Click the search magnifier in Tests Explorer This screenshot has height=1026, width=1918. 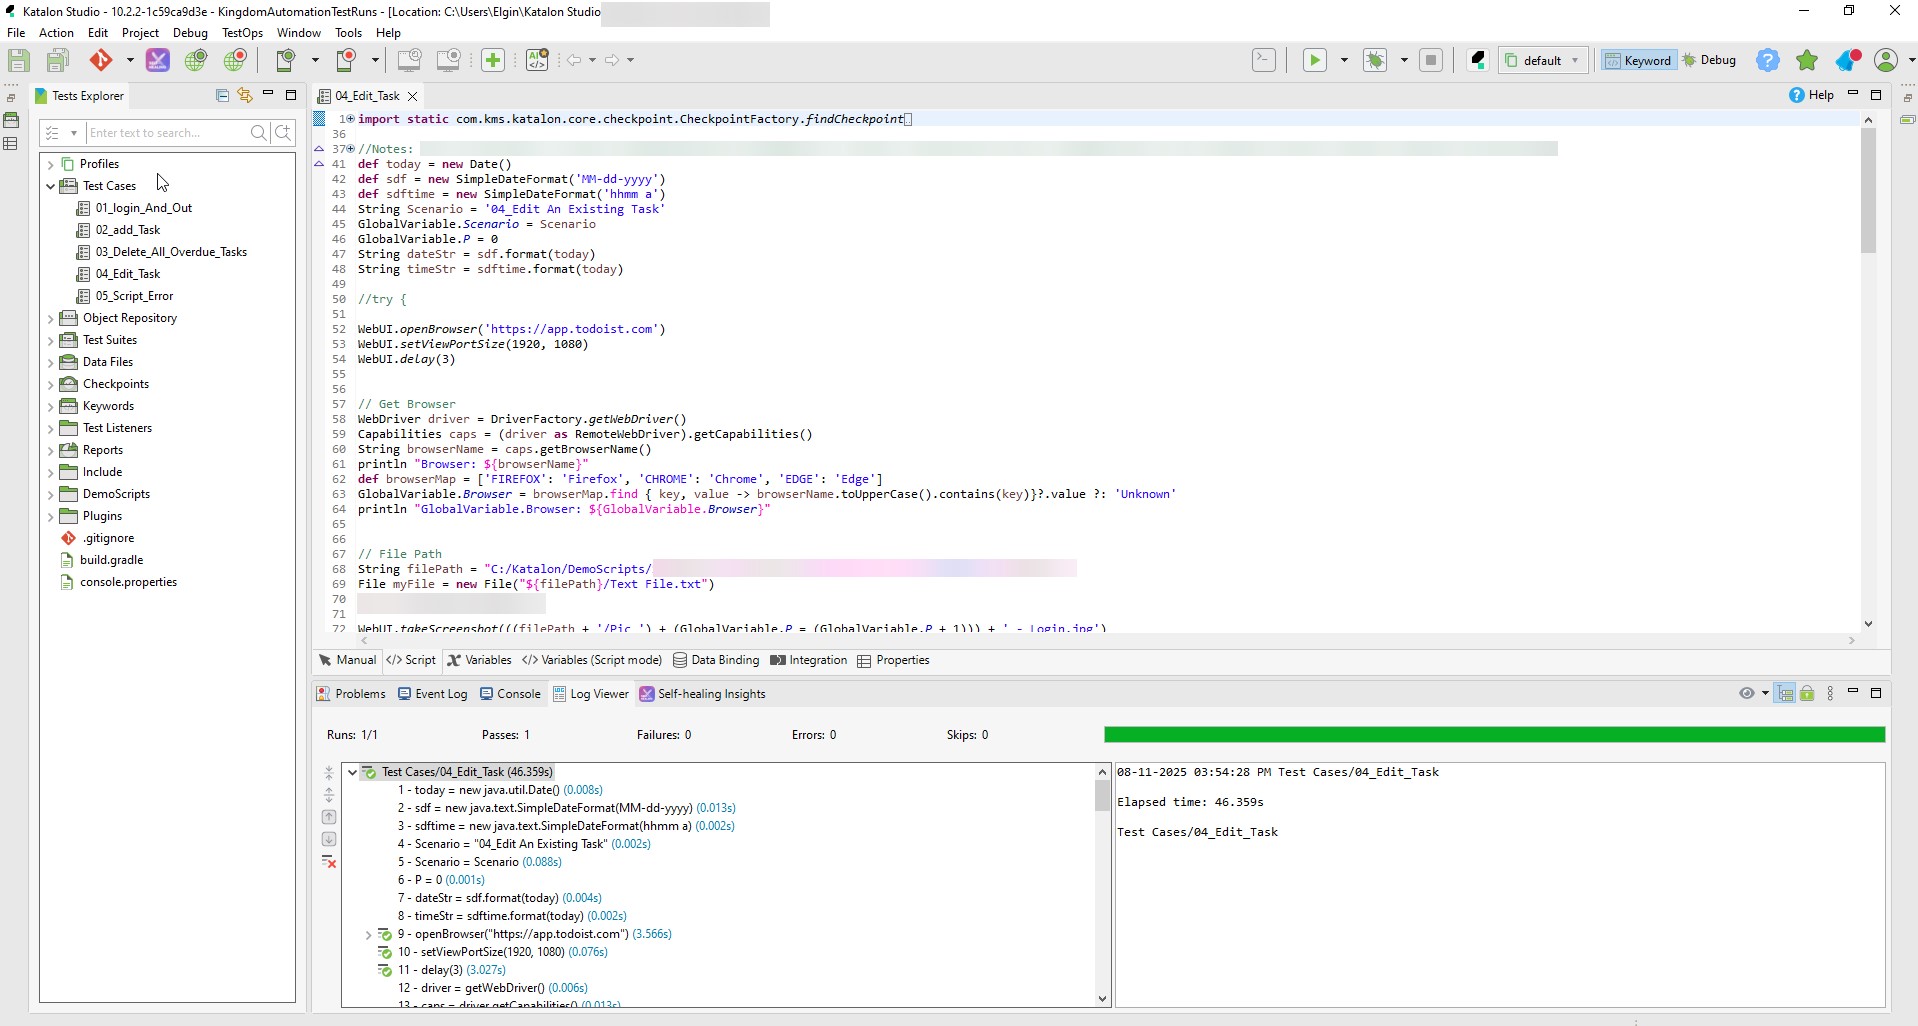pos(258,133)
